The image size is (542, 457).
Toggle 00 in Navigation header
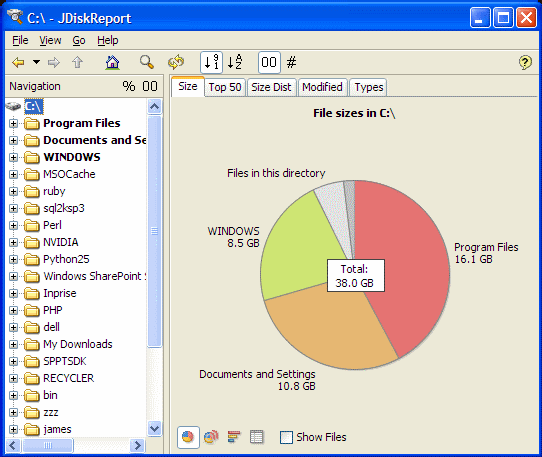150,86
